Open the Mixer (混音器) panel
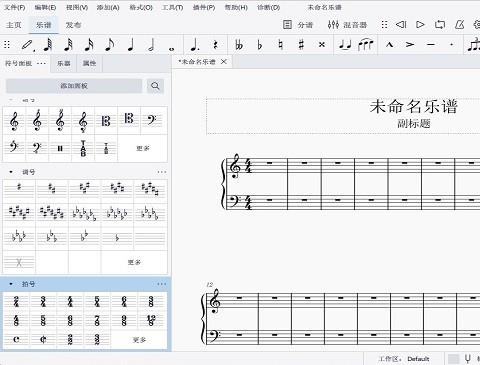 coord(347,24)
